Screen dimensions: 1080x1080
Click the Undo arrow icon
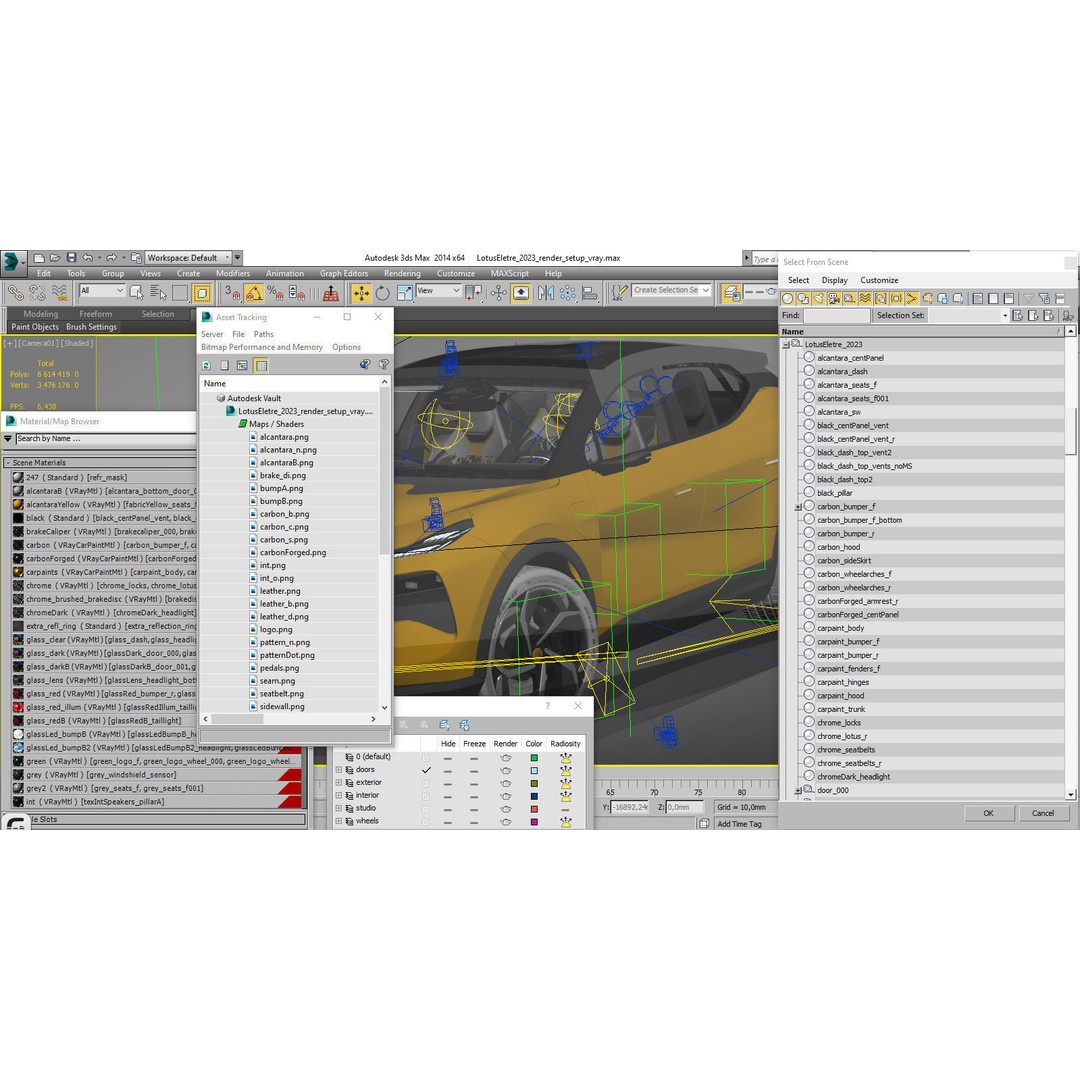(87, 258)
